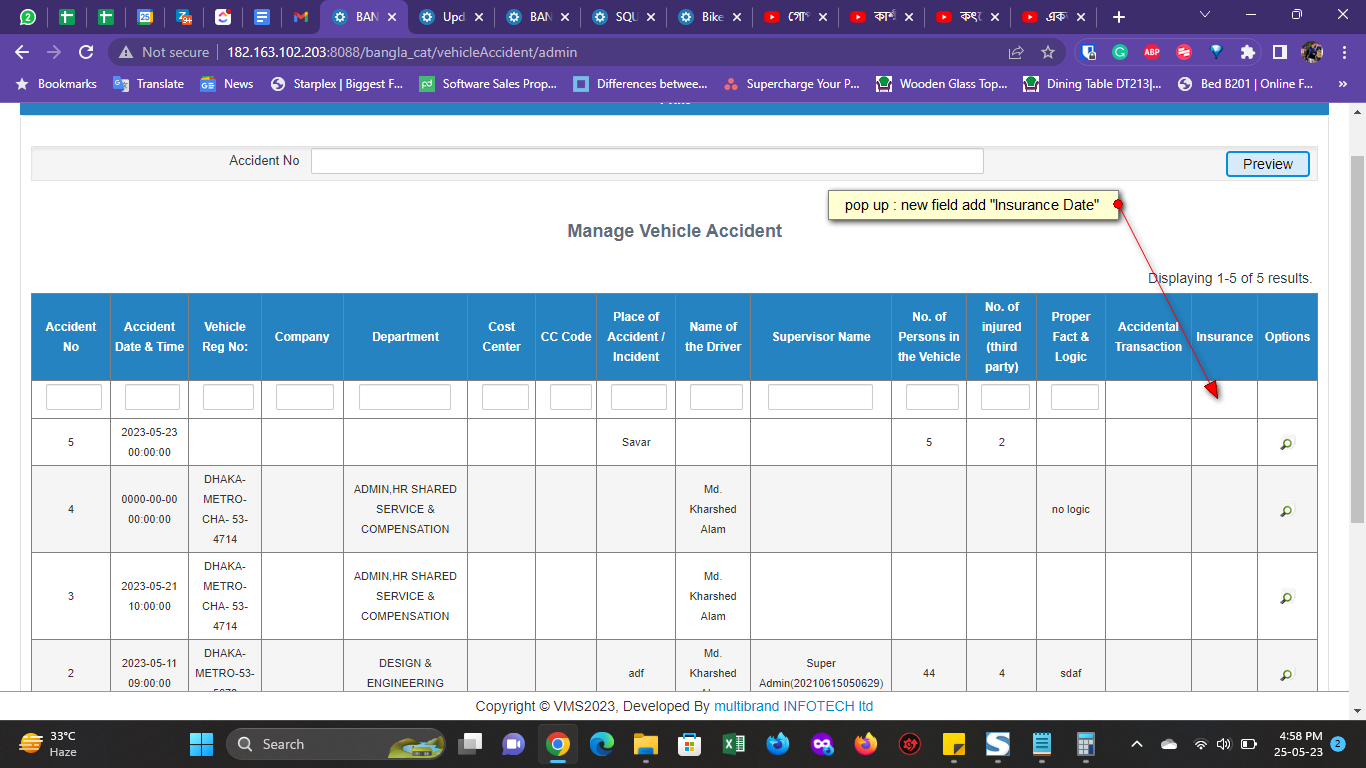Open a new browser tab
This screenshot has width=1366, height=768.
1118,17
